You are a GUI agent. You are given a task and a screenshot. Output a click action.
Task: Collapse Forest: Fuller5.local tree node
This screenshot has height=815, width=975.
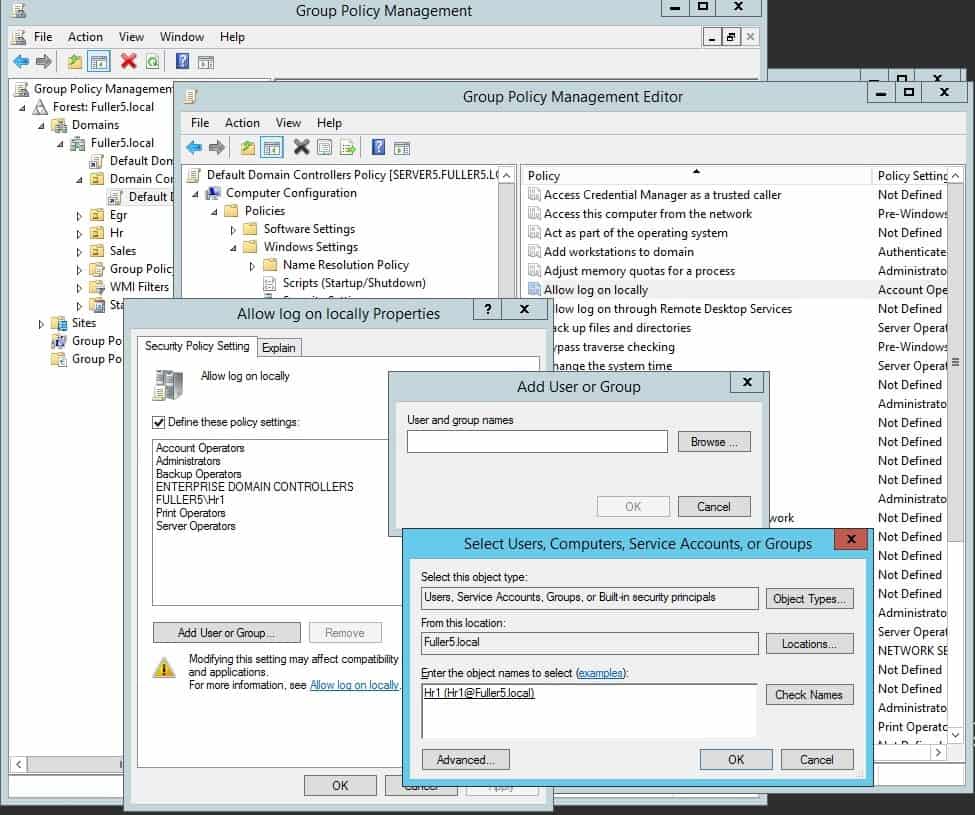tap(22, 108)
